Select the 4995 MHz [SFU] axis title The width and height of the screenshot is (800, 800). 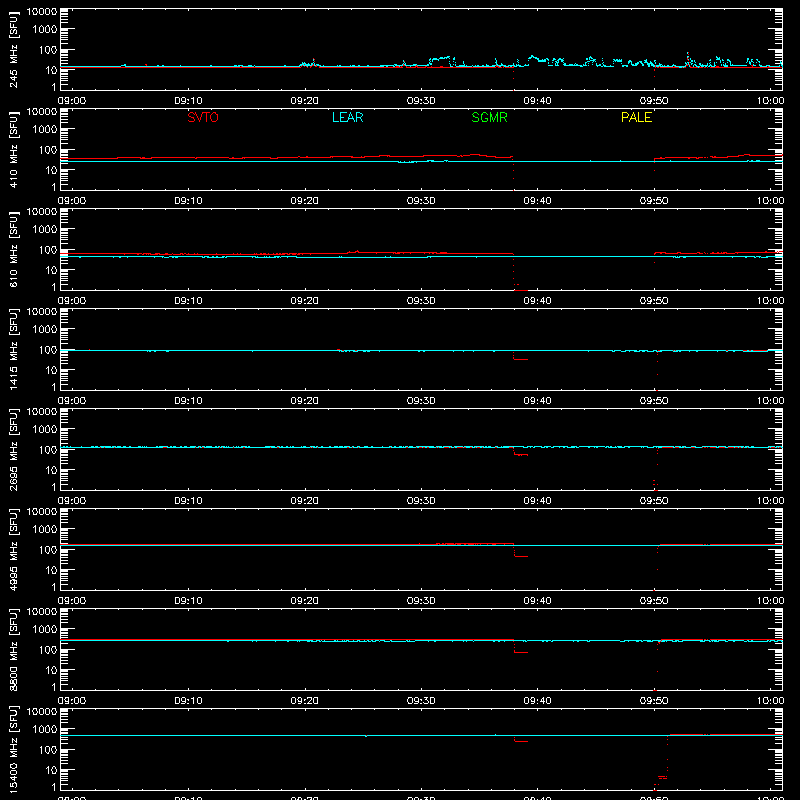click(13, 549)
